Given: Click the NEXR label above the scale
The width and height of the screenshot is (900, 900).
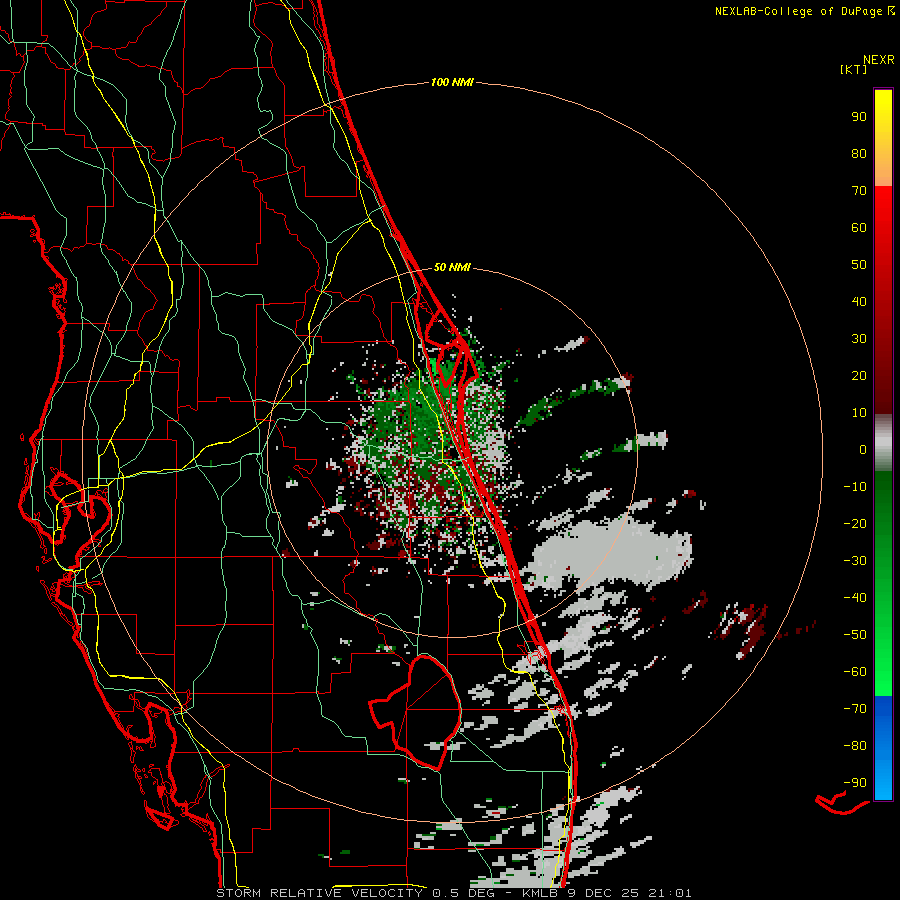Looking at the screenshot, I should click(x=879, y=60).
